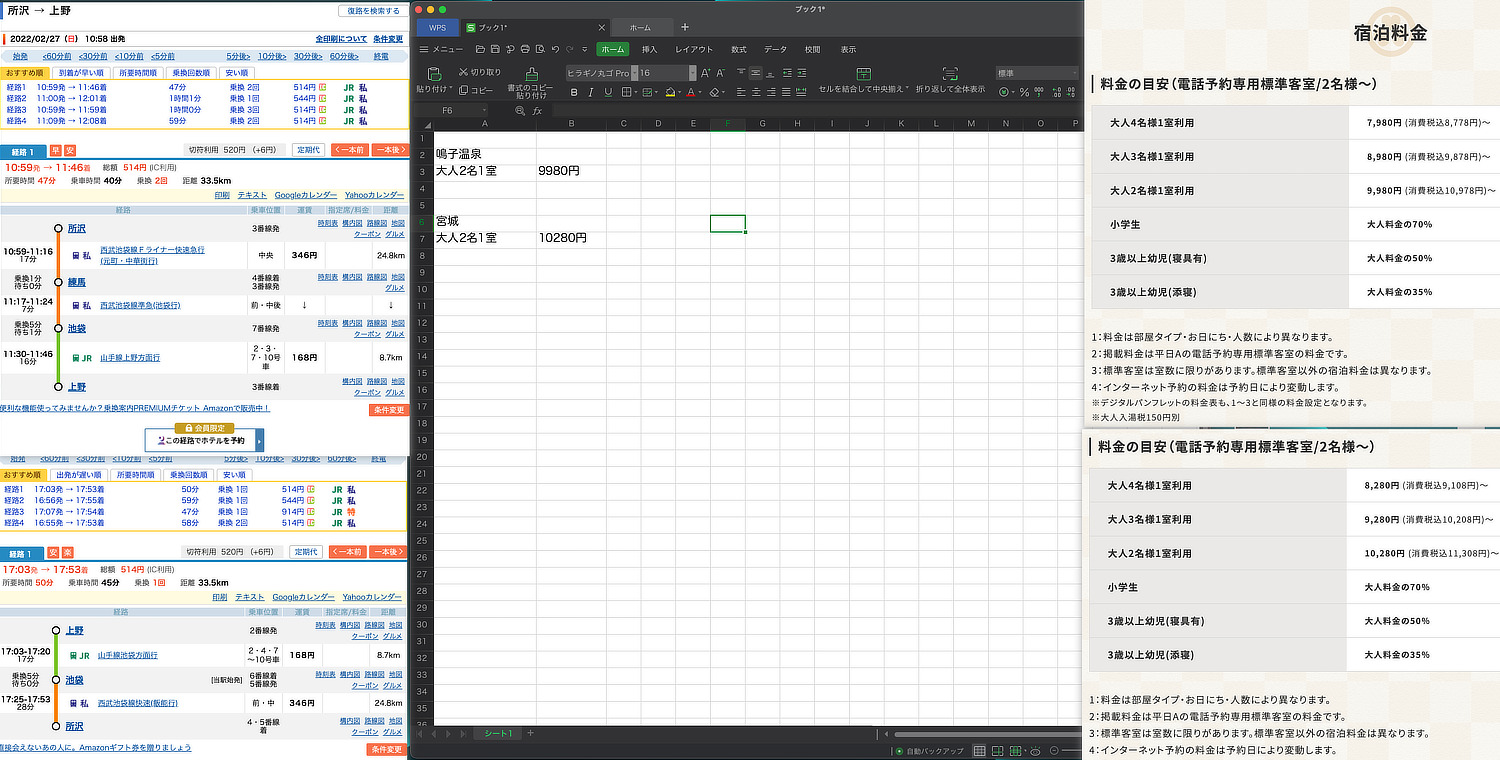Click the decrease indent icon
The width and height of the screenshot is (1500, 760).
787,73
